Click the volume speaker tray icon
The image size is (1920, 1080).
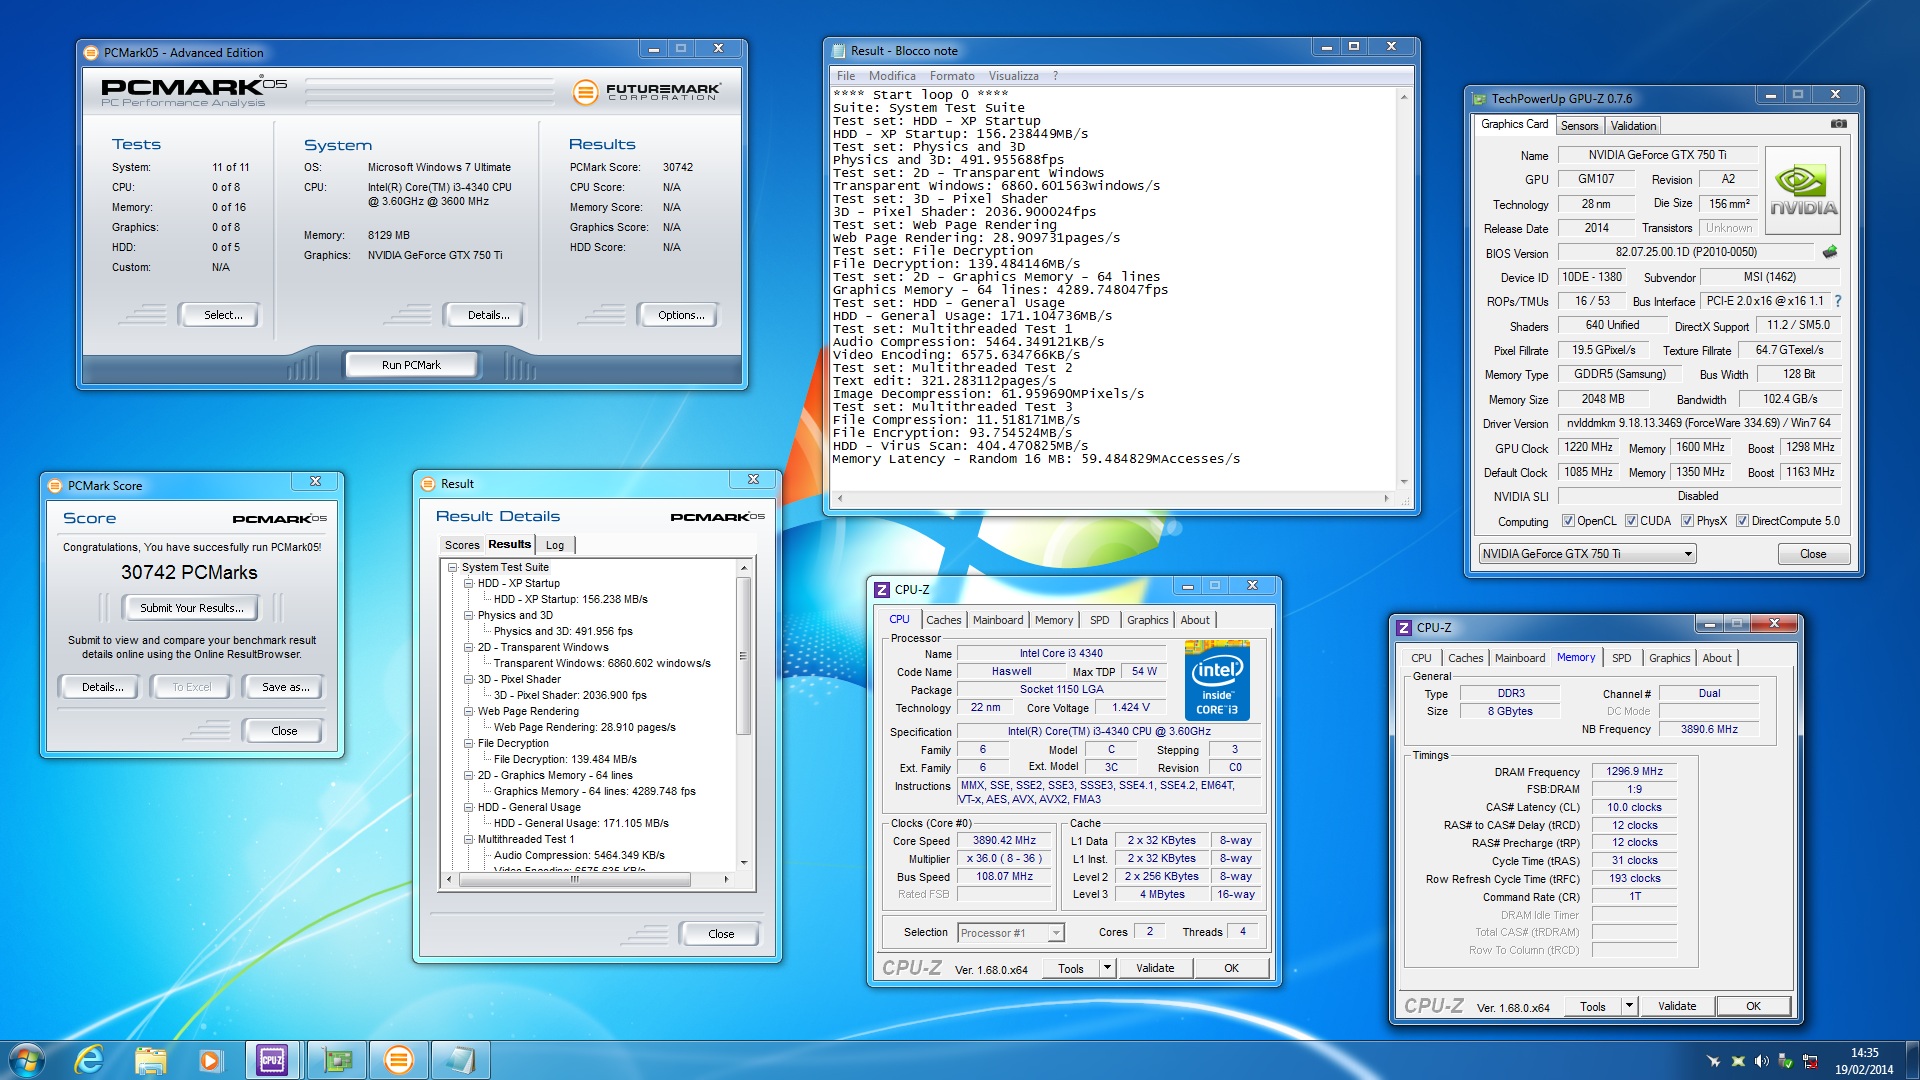click(x=1762, y=1061)
